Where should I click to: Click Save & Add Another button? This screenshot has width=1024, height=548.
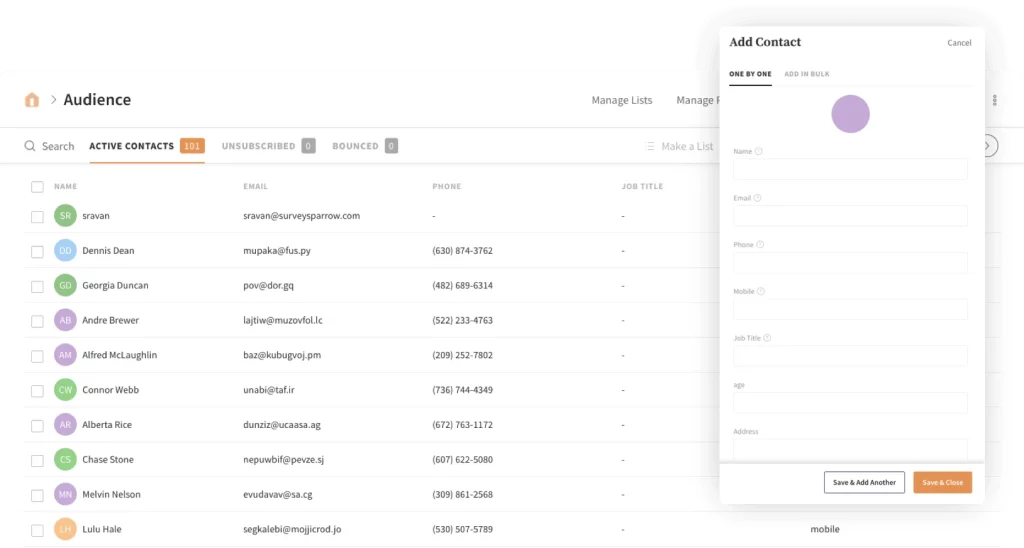point(864,482)
